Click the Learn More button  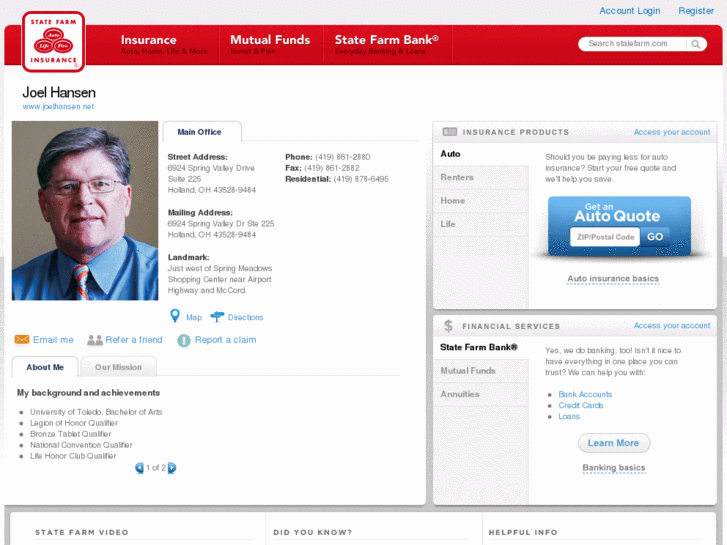tap(614, 443)
